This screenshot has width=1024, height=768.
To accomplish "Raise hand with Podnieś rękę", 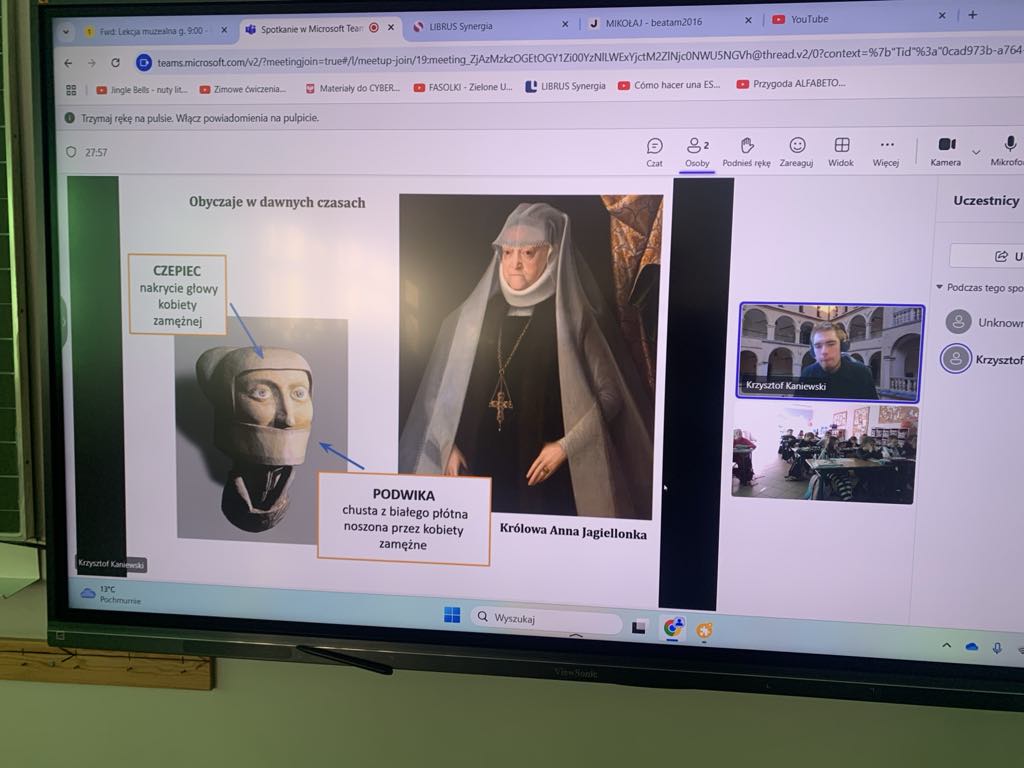I will coord(746,153).
